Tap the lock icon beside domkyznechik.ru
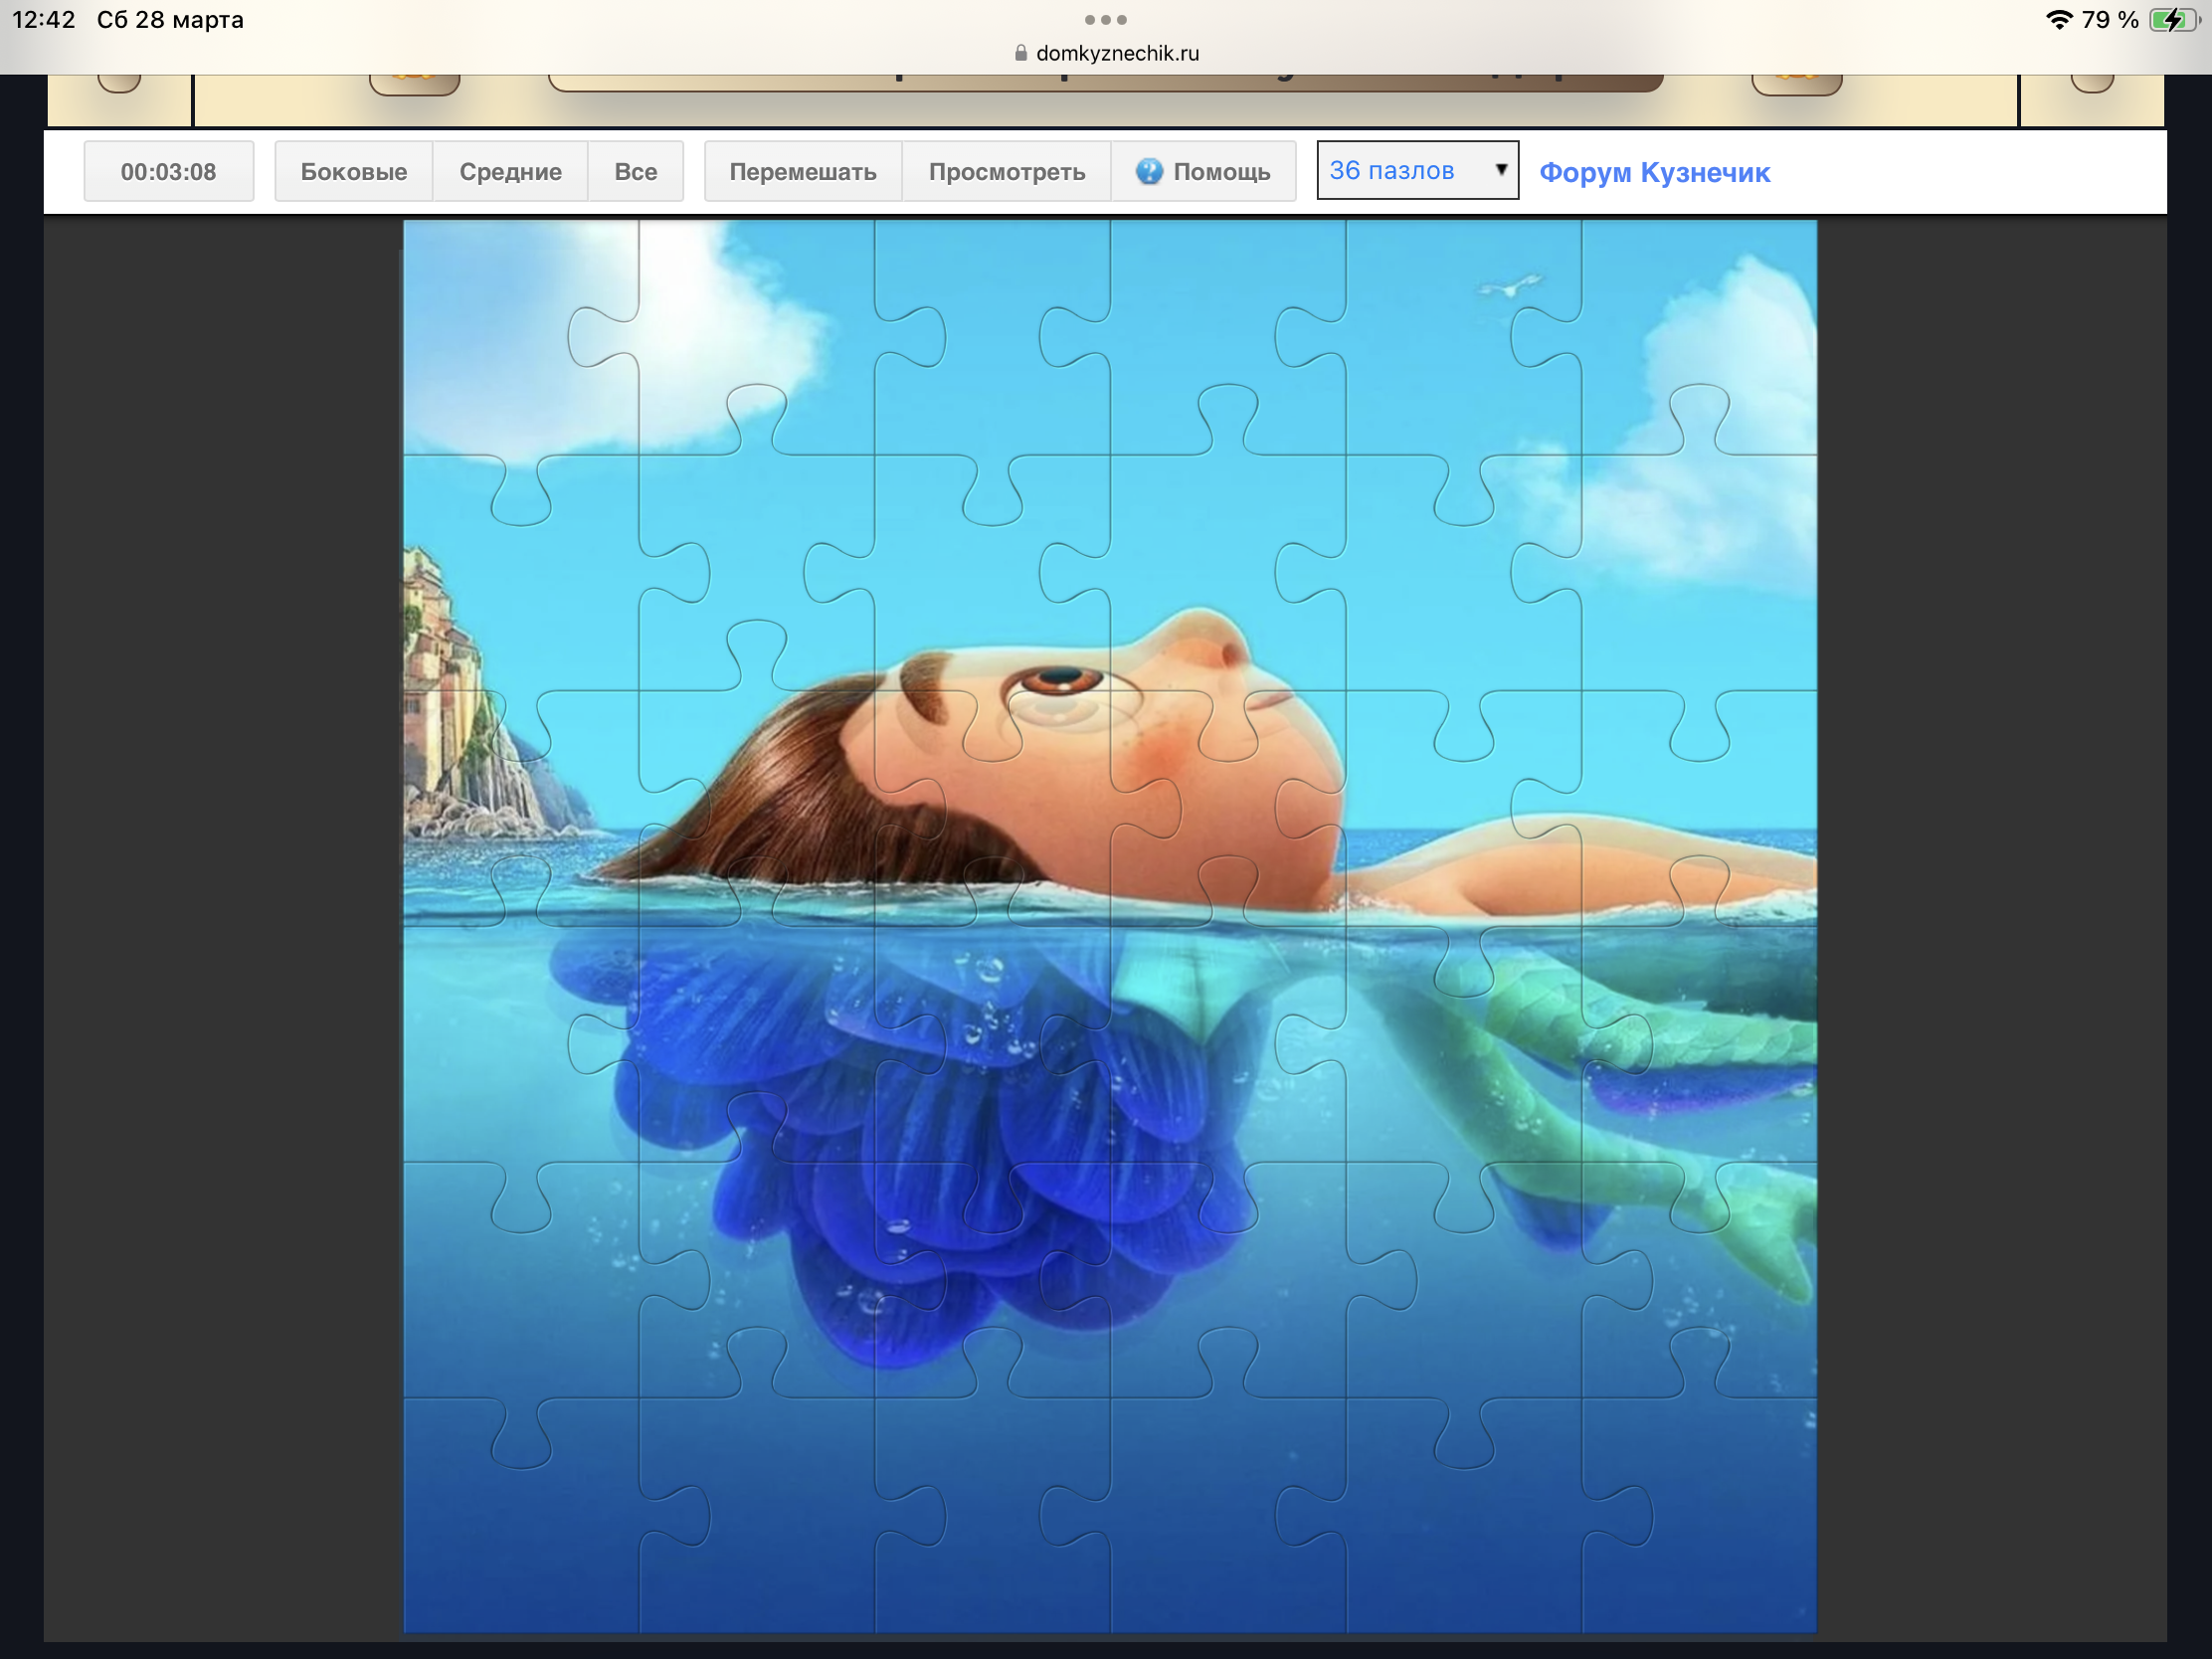The image size is (2212, 1659). click(1020, 53)
